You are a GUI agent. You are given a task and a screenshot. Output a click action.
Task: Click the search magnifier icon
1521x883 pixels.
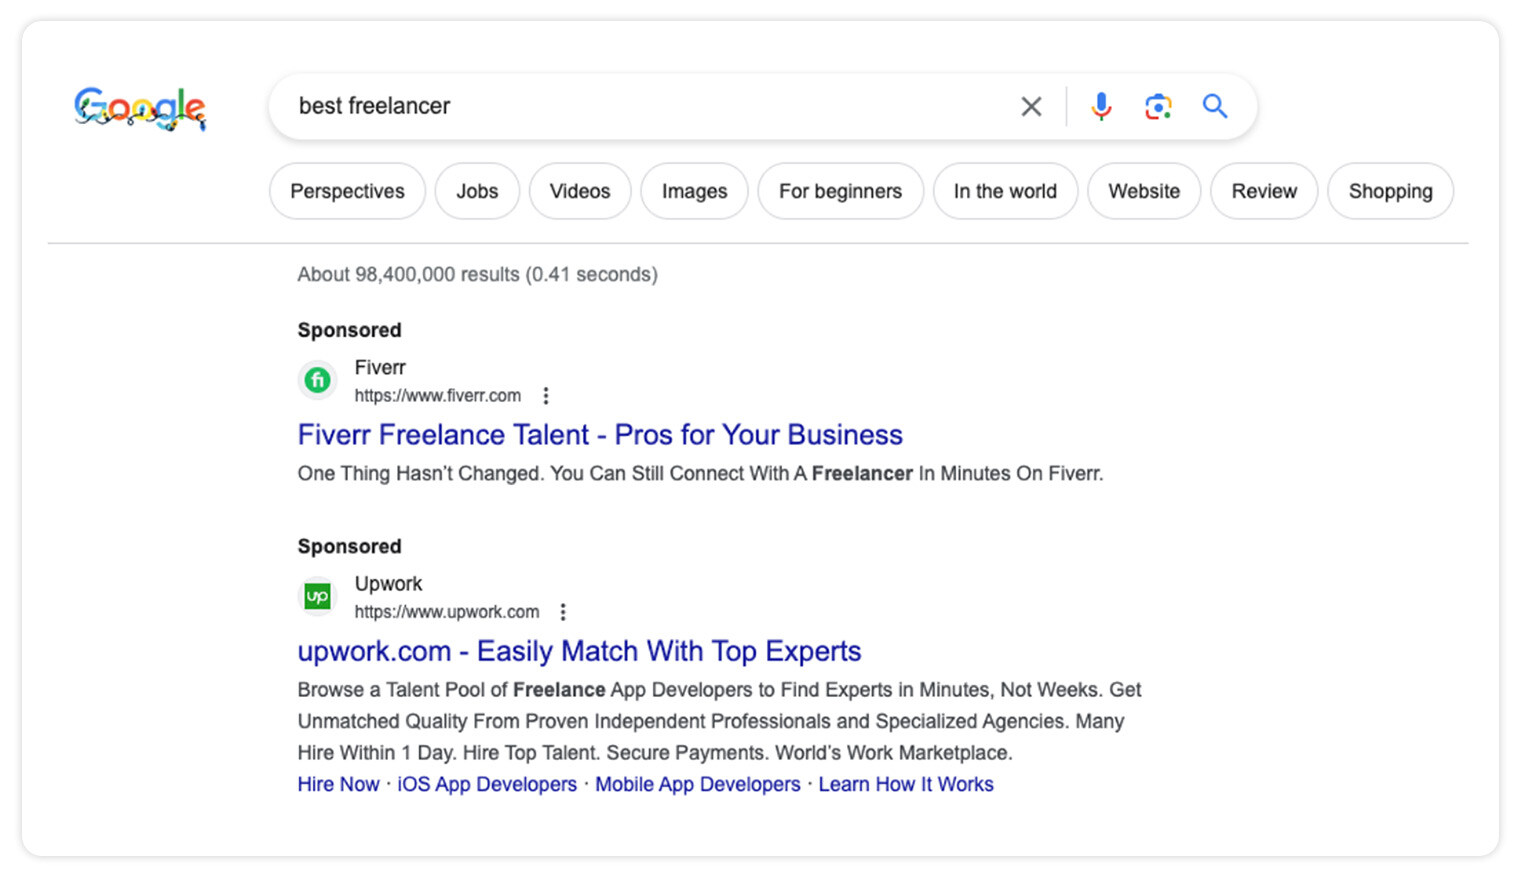[1215, 105]
